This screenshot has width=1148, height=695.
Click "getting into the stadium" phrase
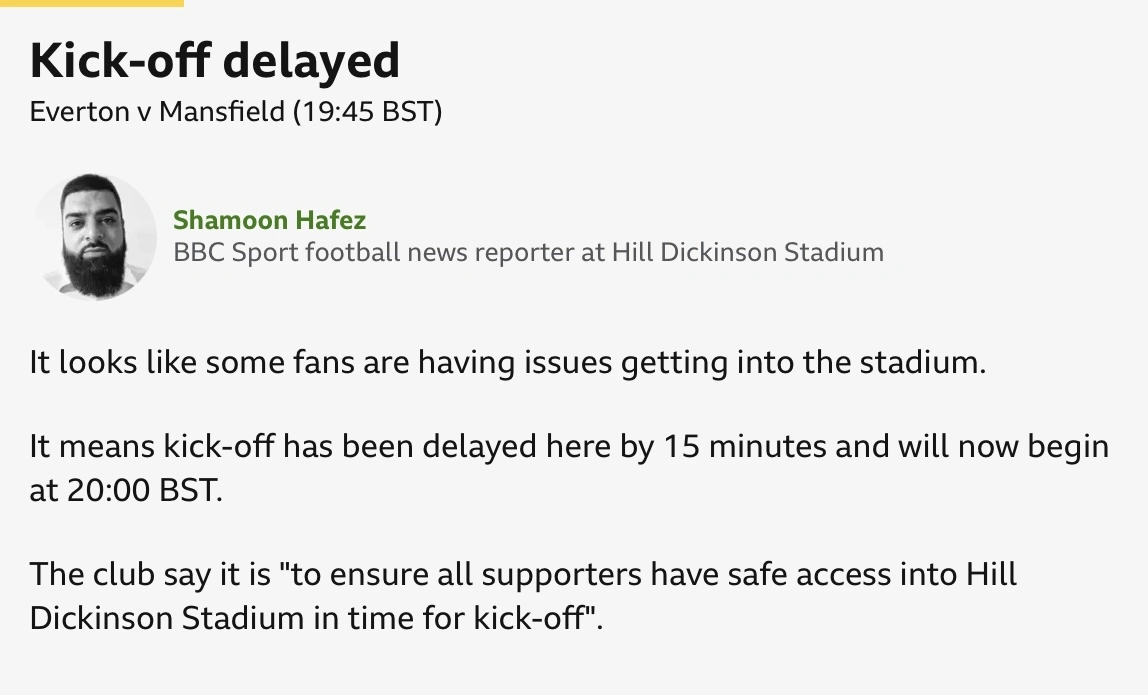(803, 362)
